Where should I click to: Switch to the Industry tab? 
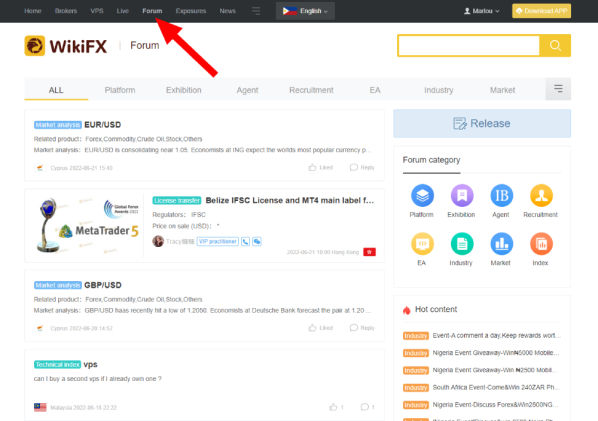click(439, 90)
